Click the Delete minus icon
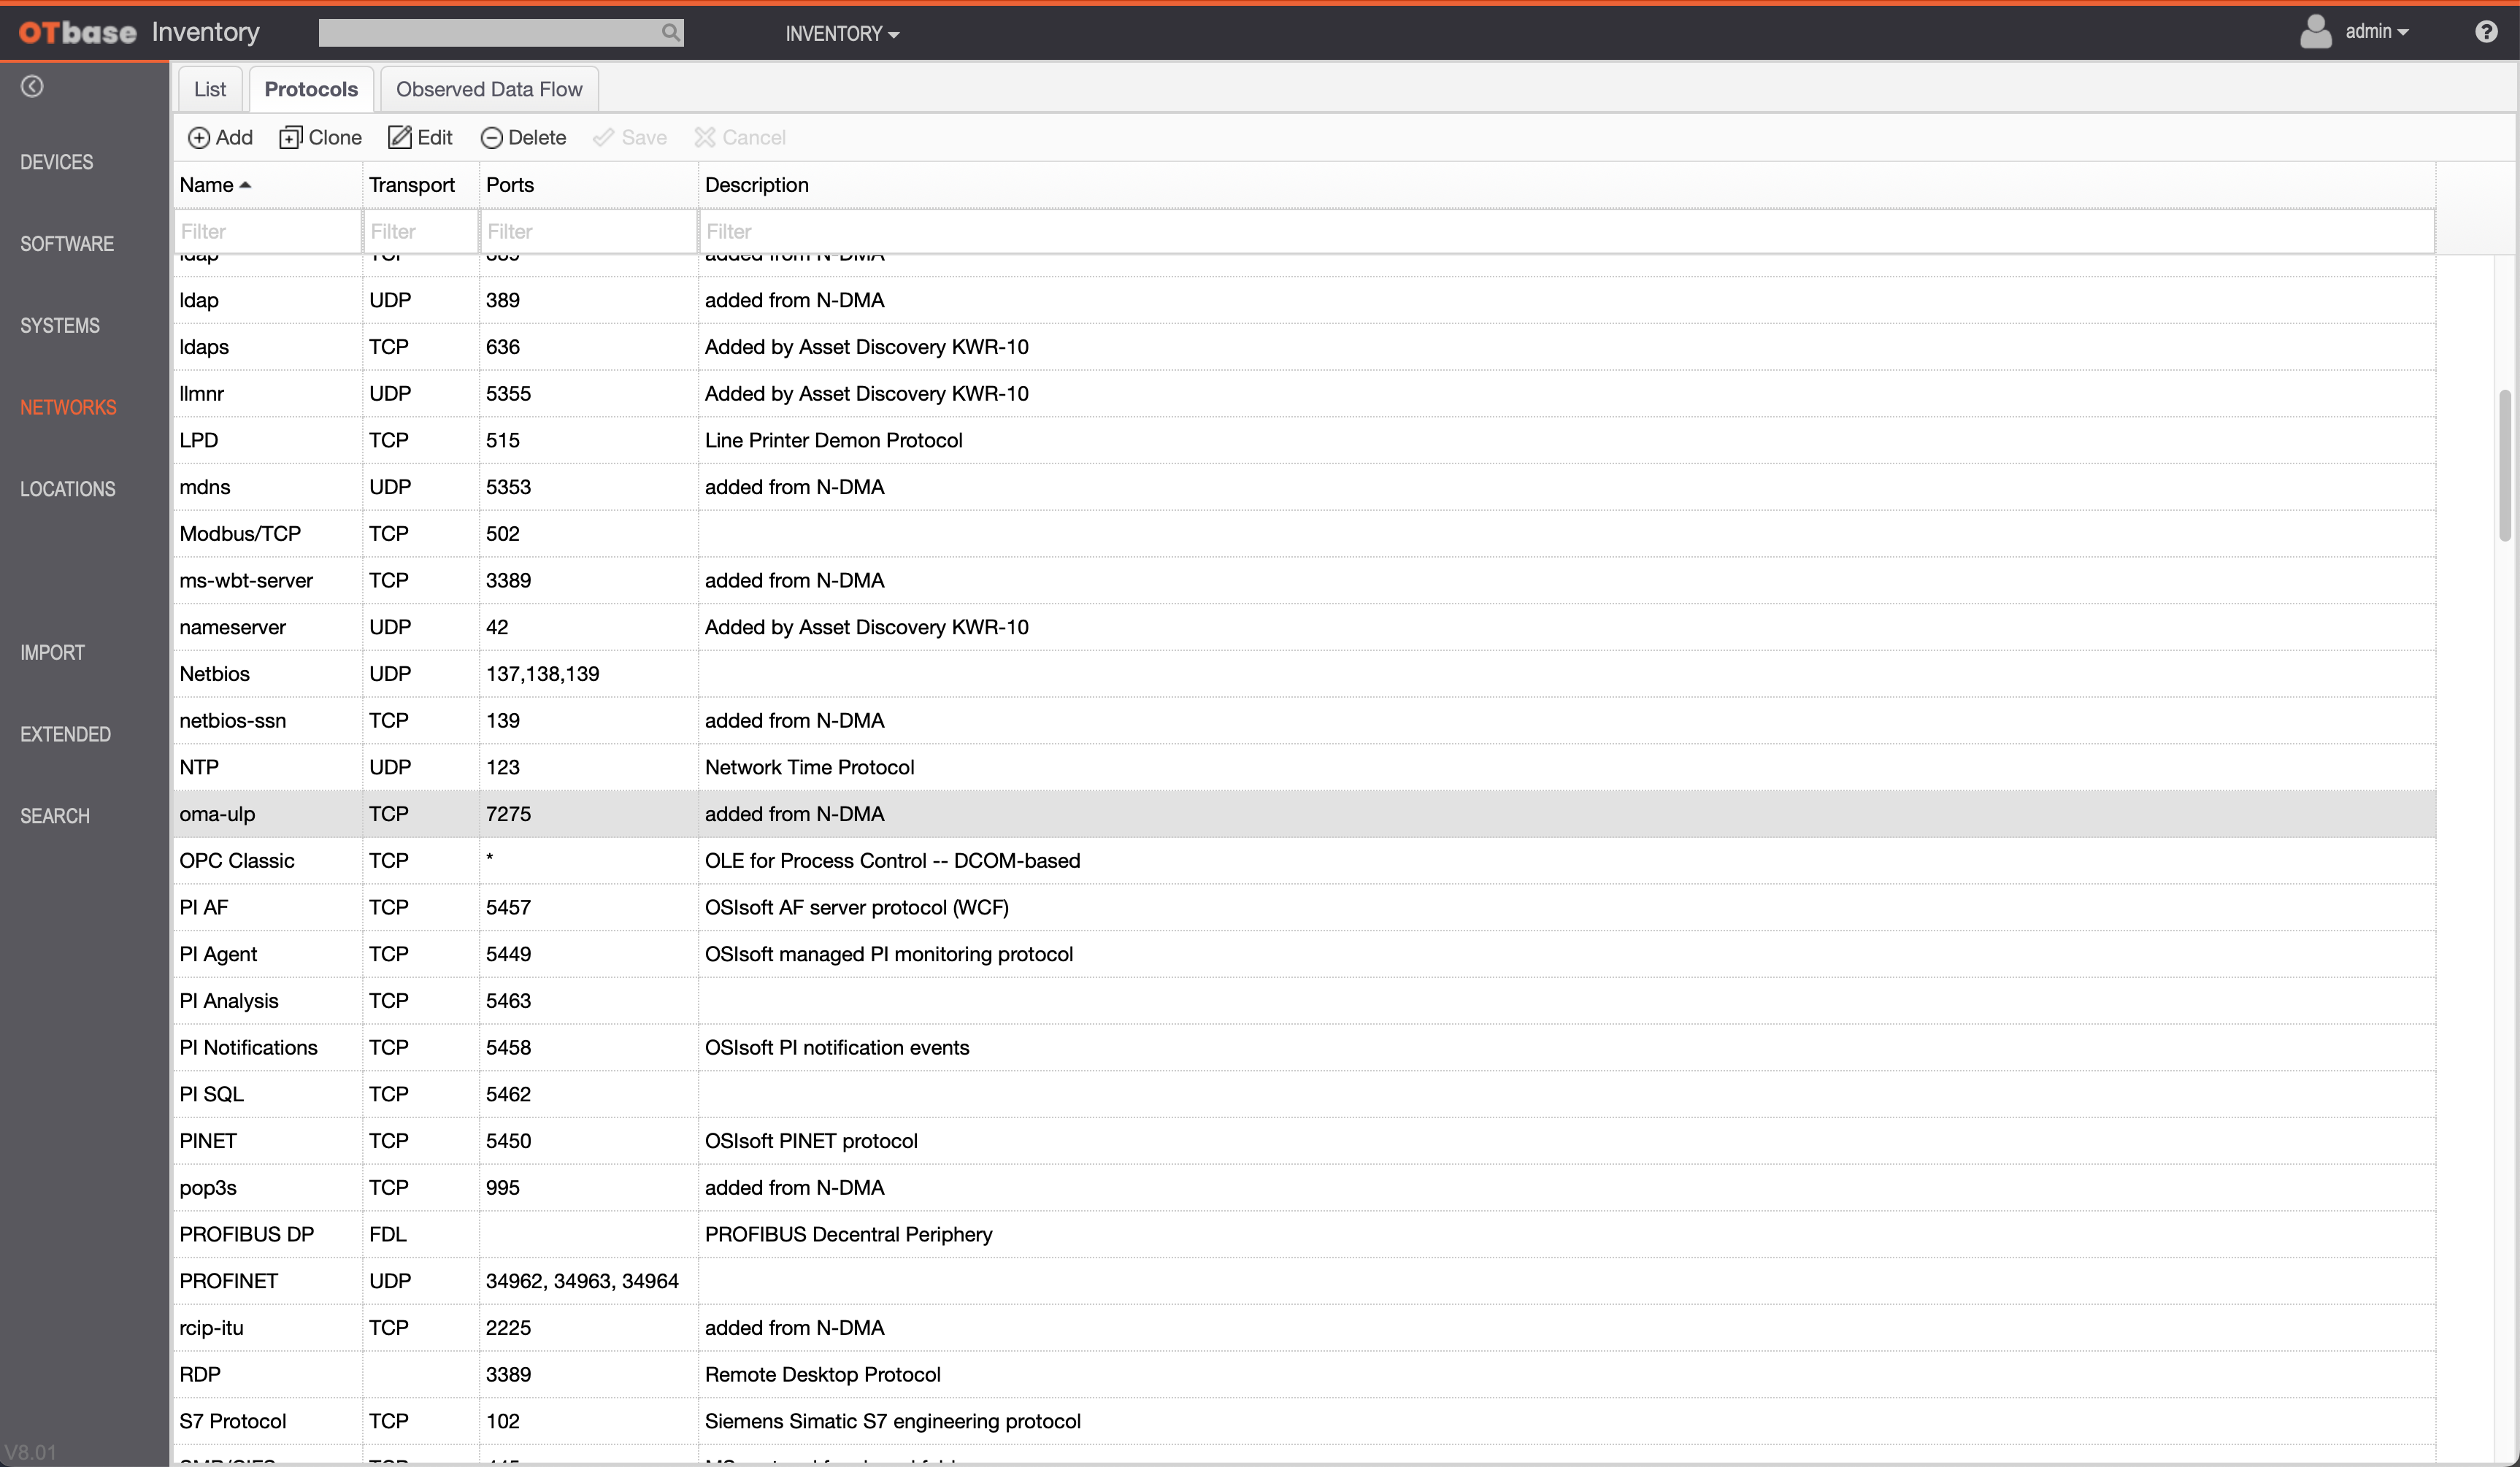 [491, 138]
